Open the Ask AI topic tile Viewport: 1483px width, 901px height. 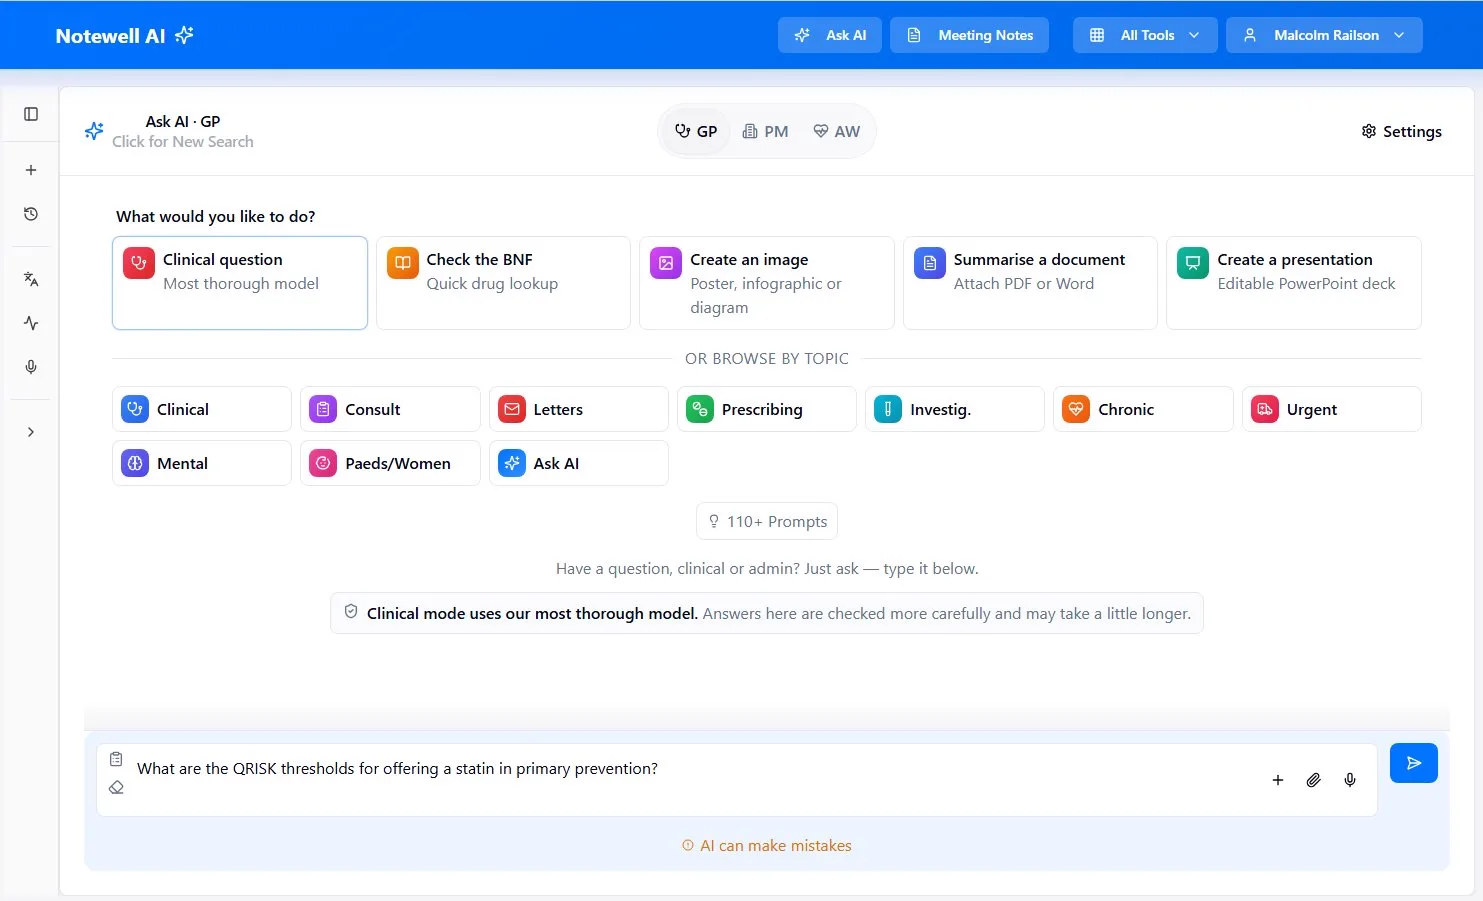(579, 463)
